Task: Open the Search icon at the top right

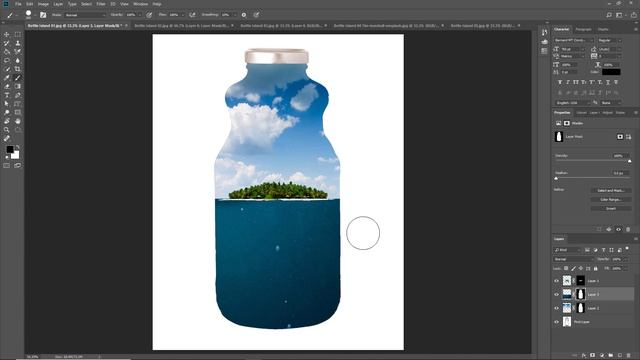Action: [x=609, y=15]
